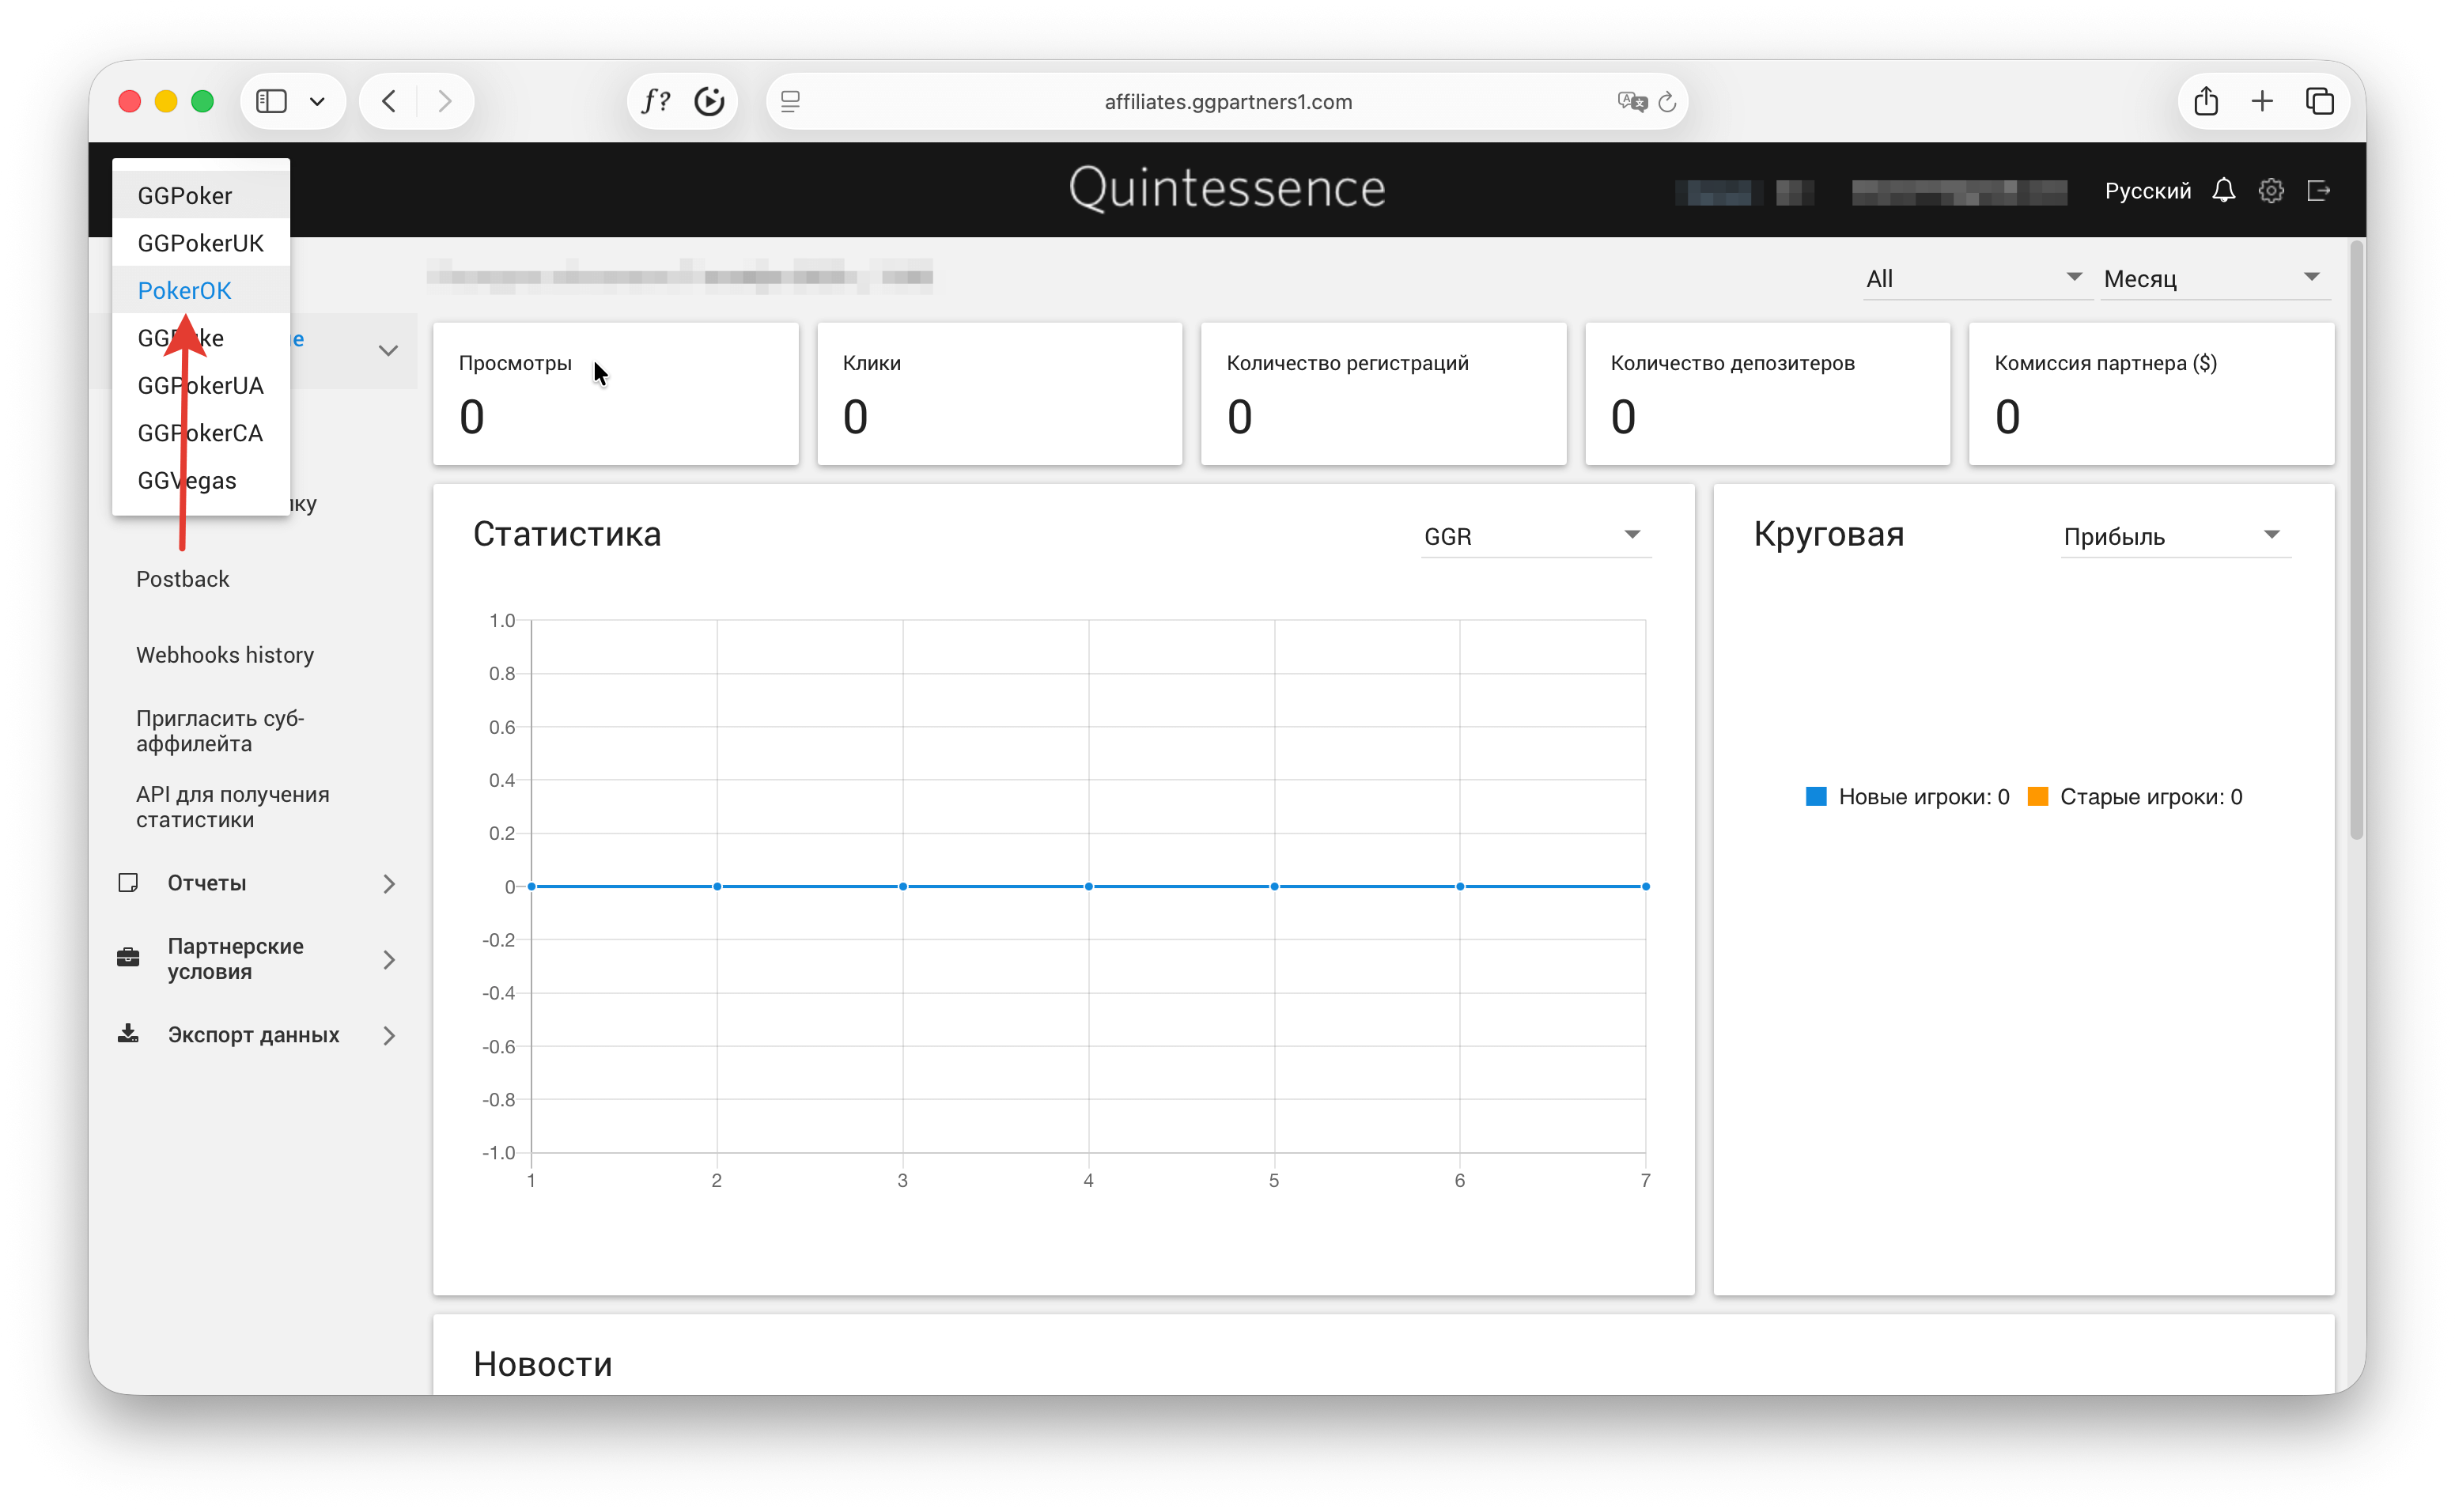2455x1512 pixels.
Task: Open the GGR statistics dropdown
Action: (x=1534, y=536)
